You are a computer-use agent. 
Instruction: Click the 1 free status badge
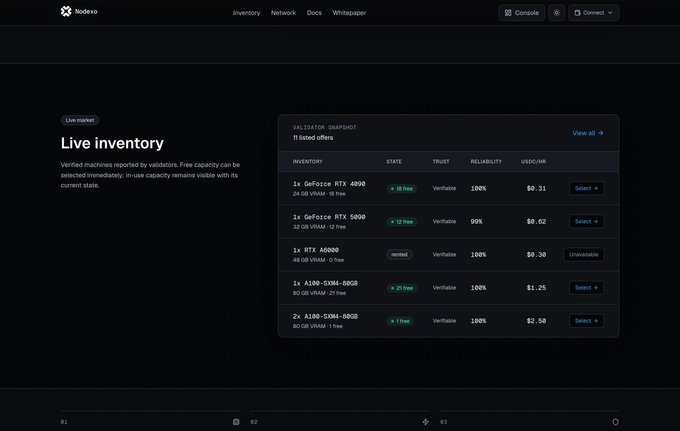pyautogui.click(x=400, y=321)
